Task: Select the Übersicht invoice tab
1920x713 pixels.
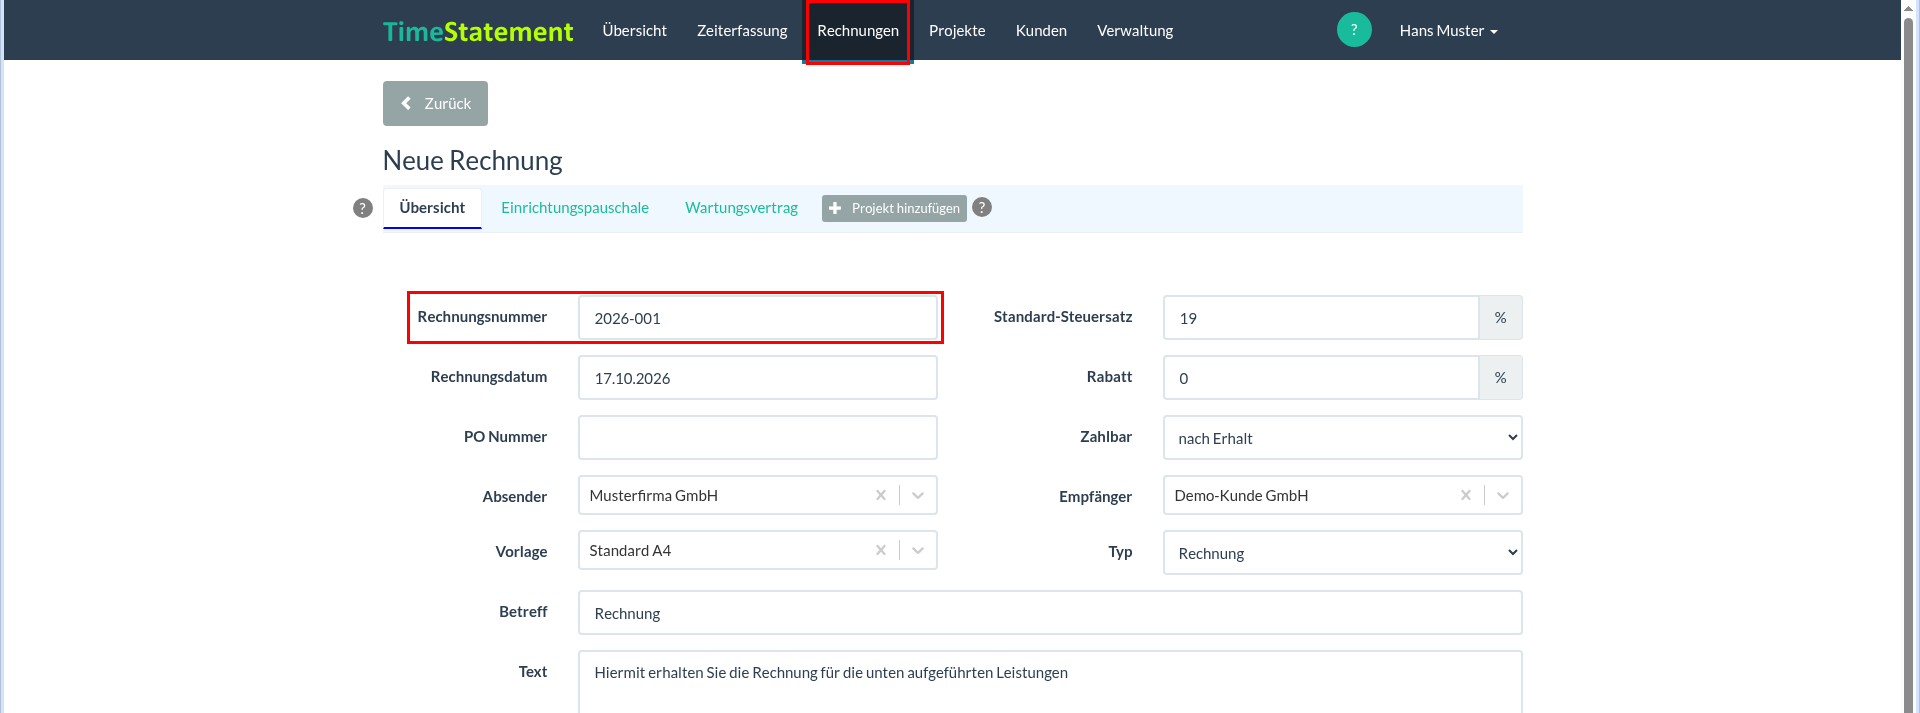Action: [432, 208]
